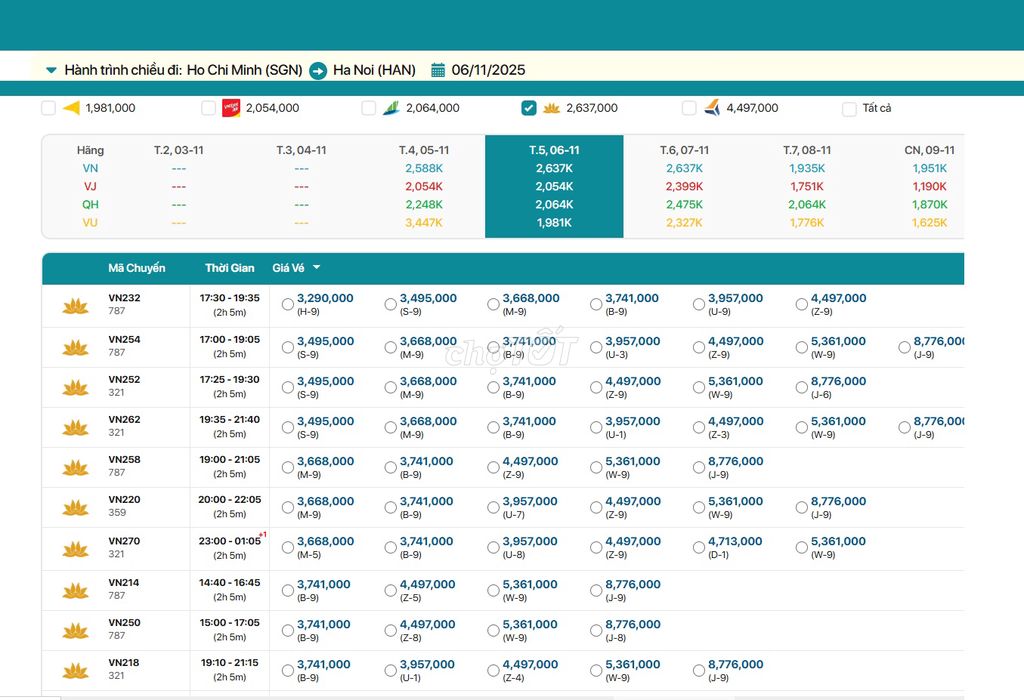Switch to the T.4, 05-11 date column
The height and width of the screenshot is (700, 1024).
pyautogui.click(x=423, y=150)
